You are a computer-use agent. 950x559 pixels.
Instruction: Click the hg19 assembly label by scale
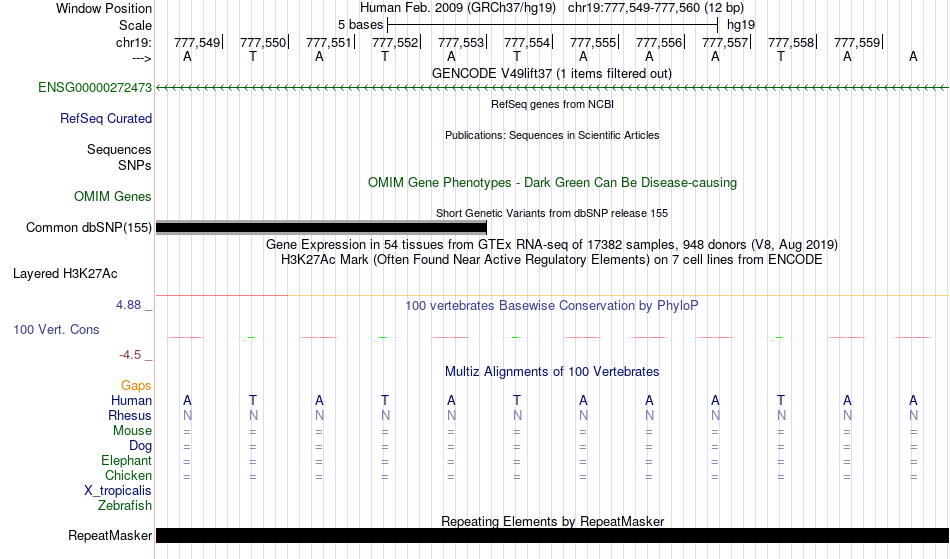coord(741,25)
